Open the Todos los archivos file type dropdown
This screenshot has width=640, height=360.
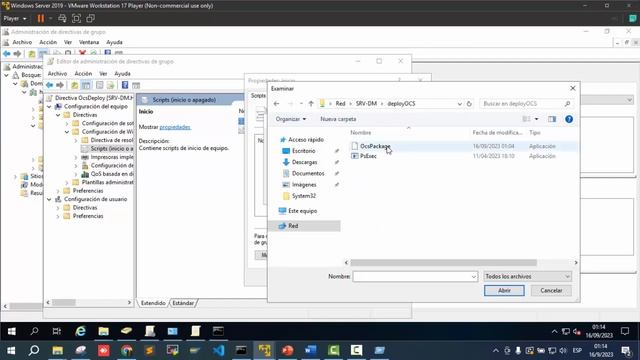527,276
